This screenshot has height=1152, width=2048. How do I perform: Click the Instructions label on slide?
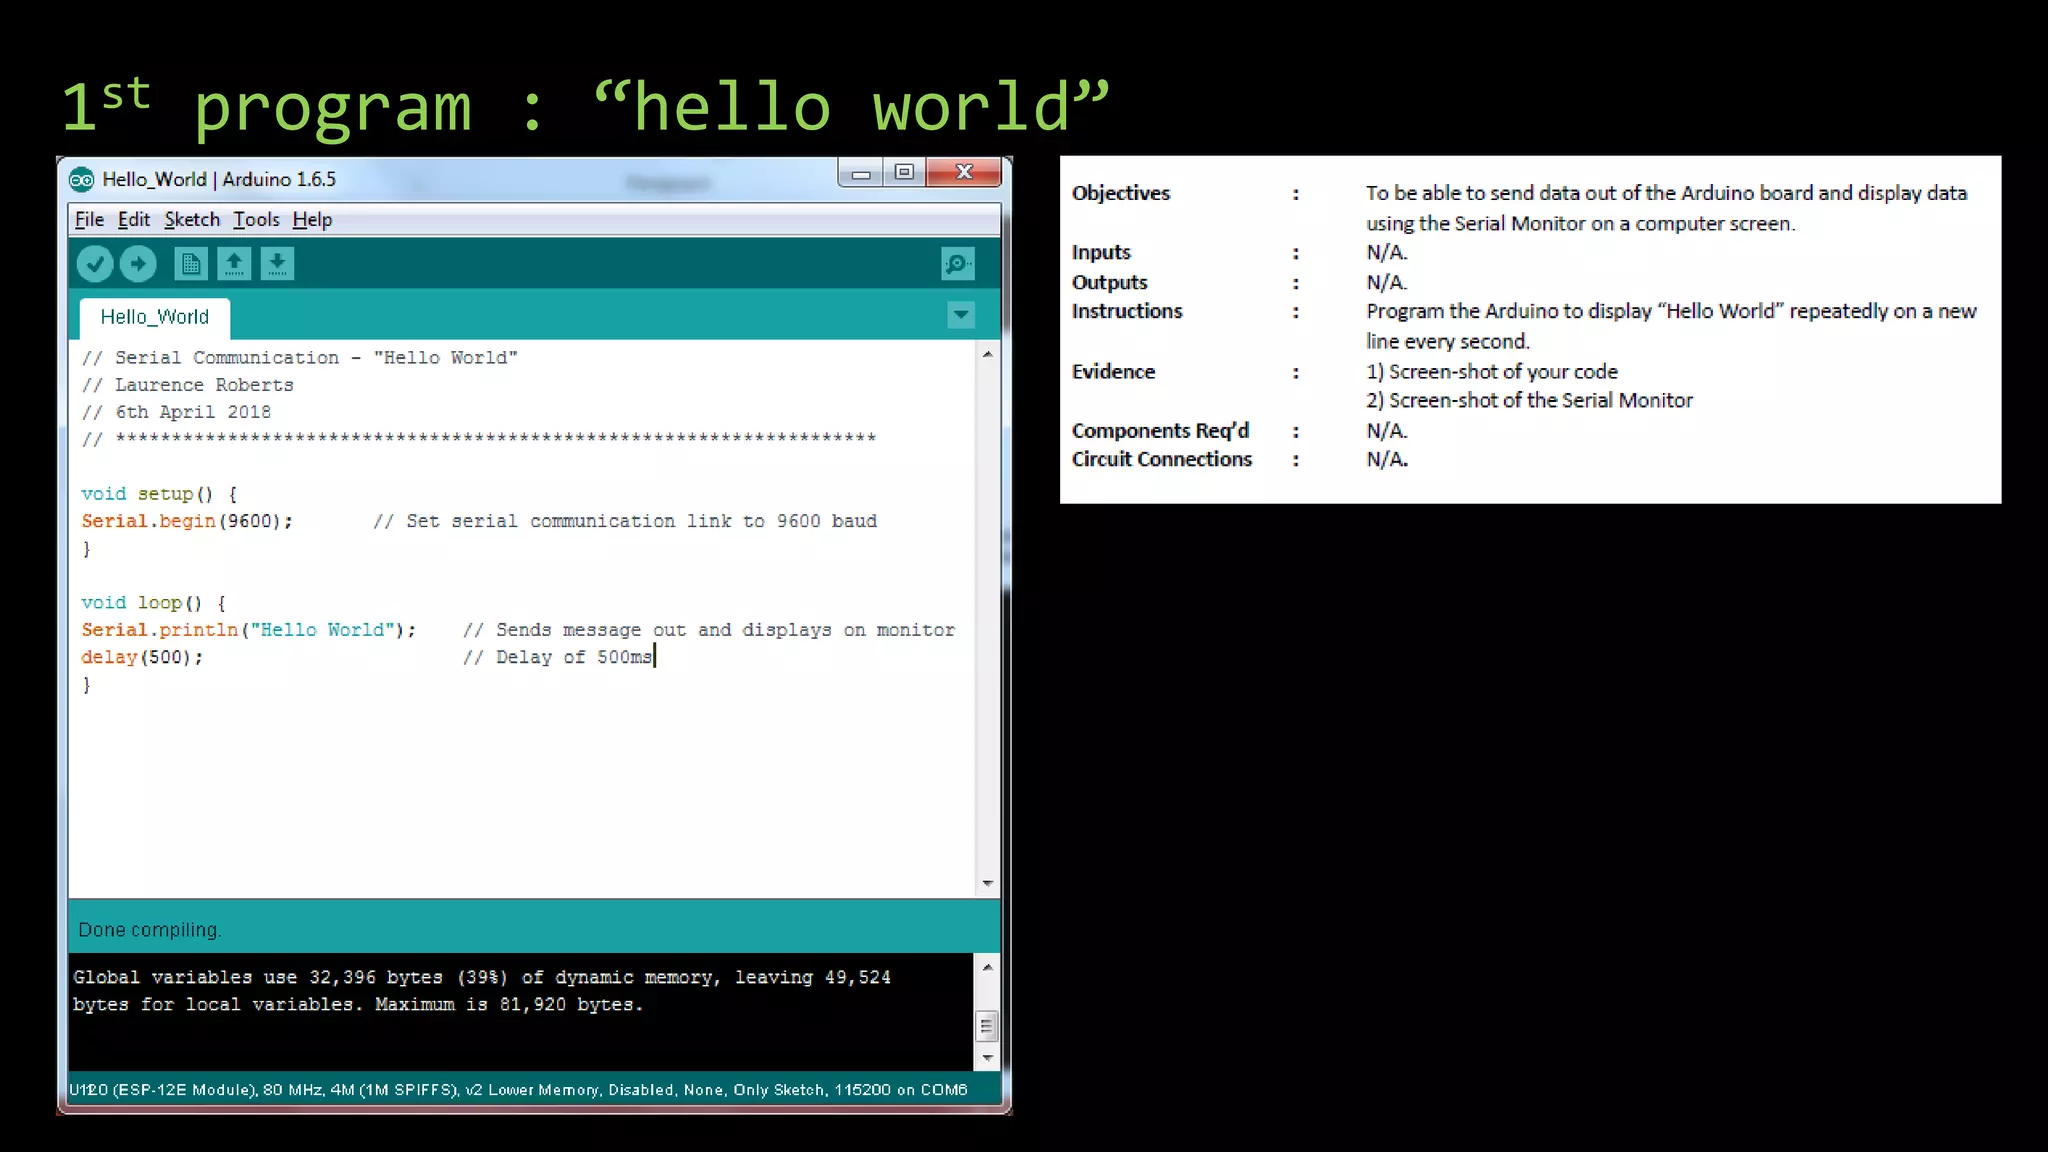(x=1127, y=311)
